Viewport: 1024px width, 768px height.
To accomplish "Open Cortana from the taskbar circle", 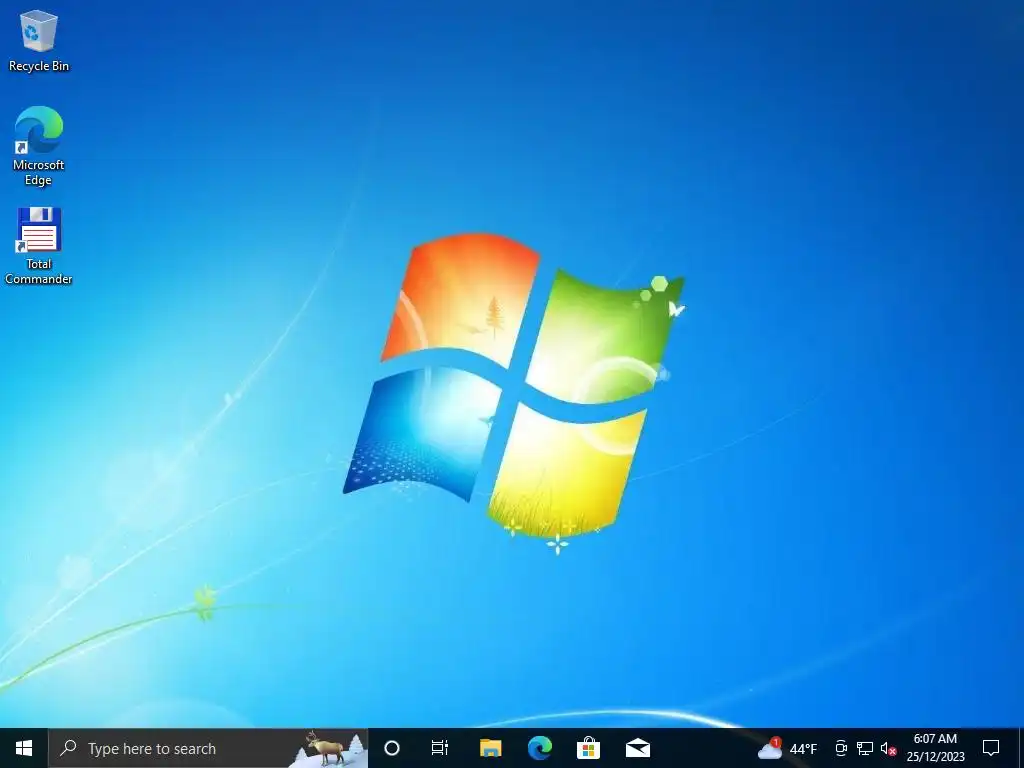I will point(392,748).
